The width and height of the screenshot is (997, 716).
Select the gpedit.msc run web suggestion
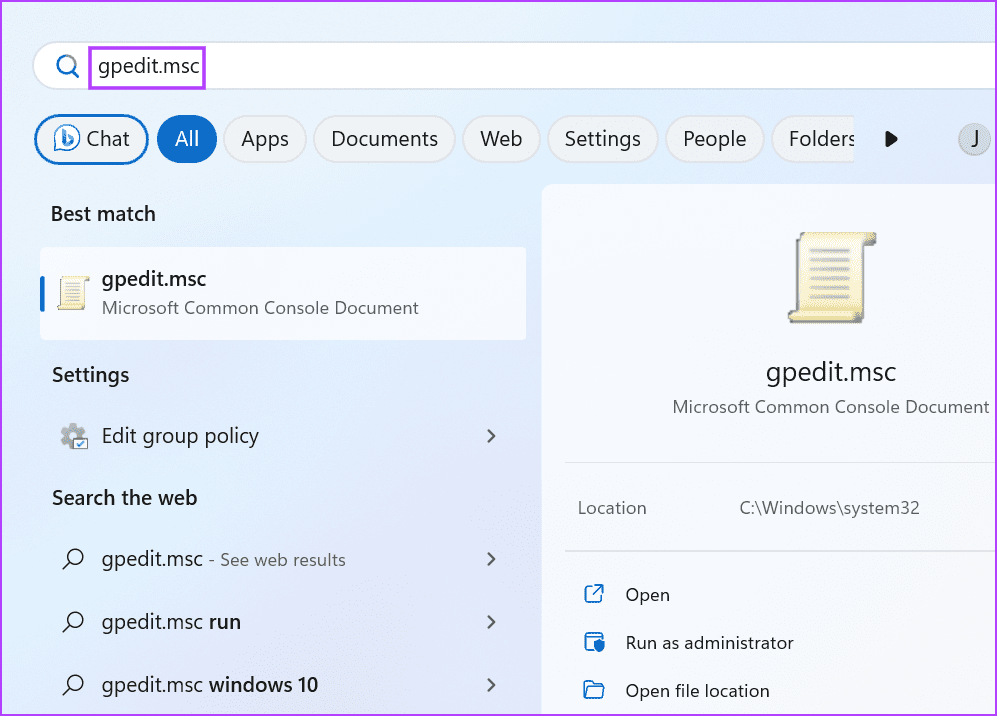coord(283,622)
